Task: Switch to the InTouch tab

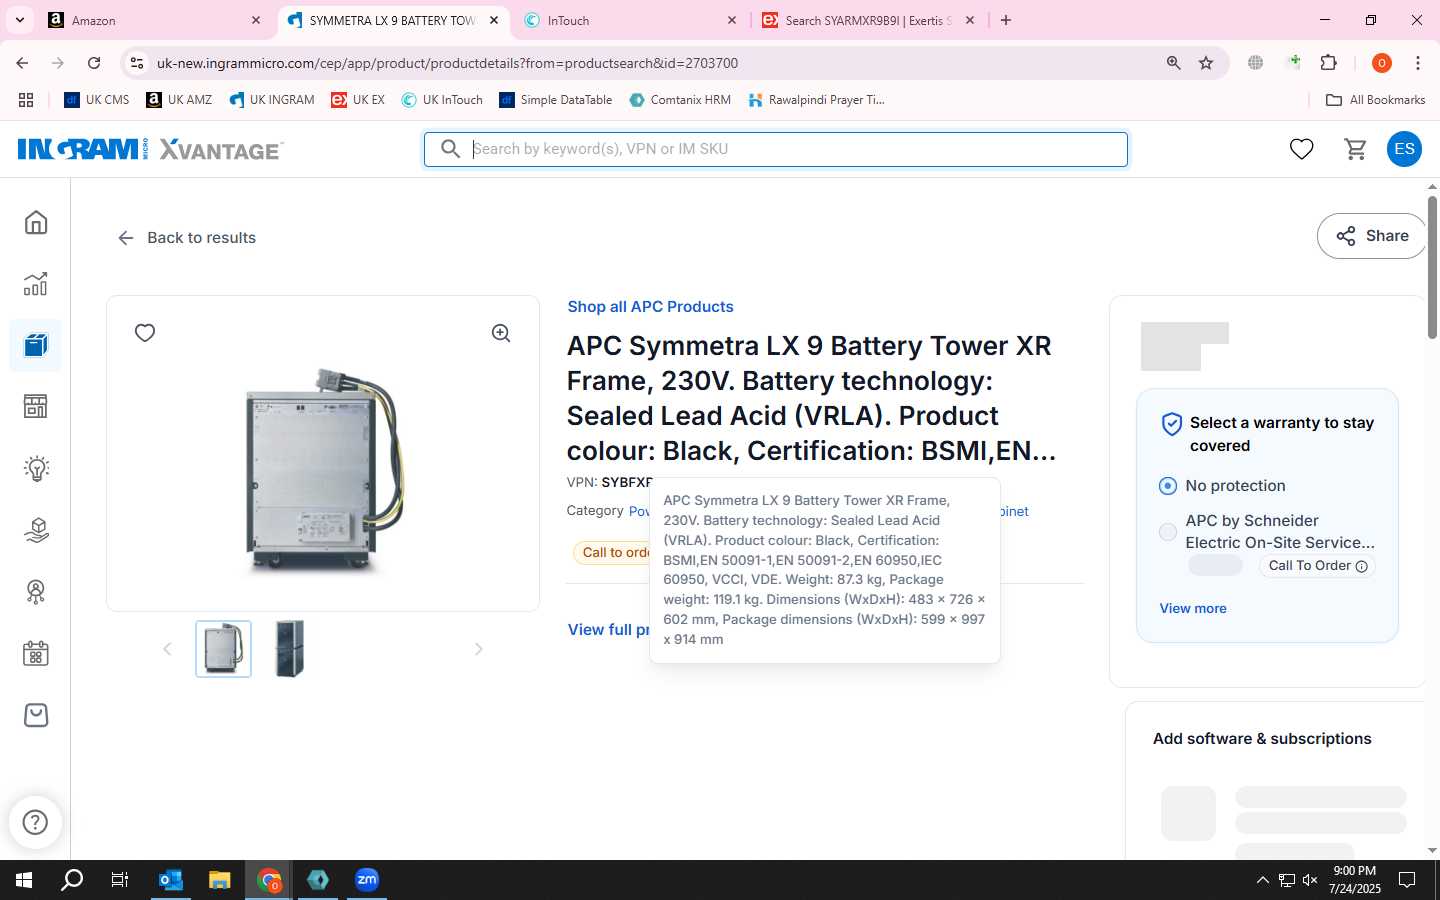Action: [630, 20]
